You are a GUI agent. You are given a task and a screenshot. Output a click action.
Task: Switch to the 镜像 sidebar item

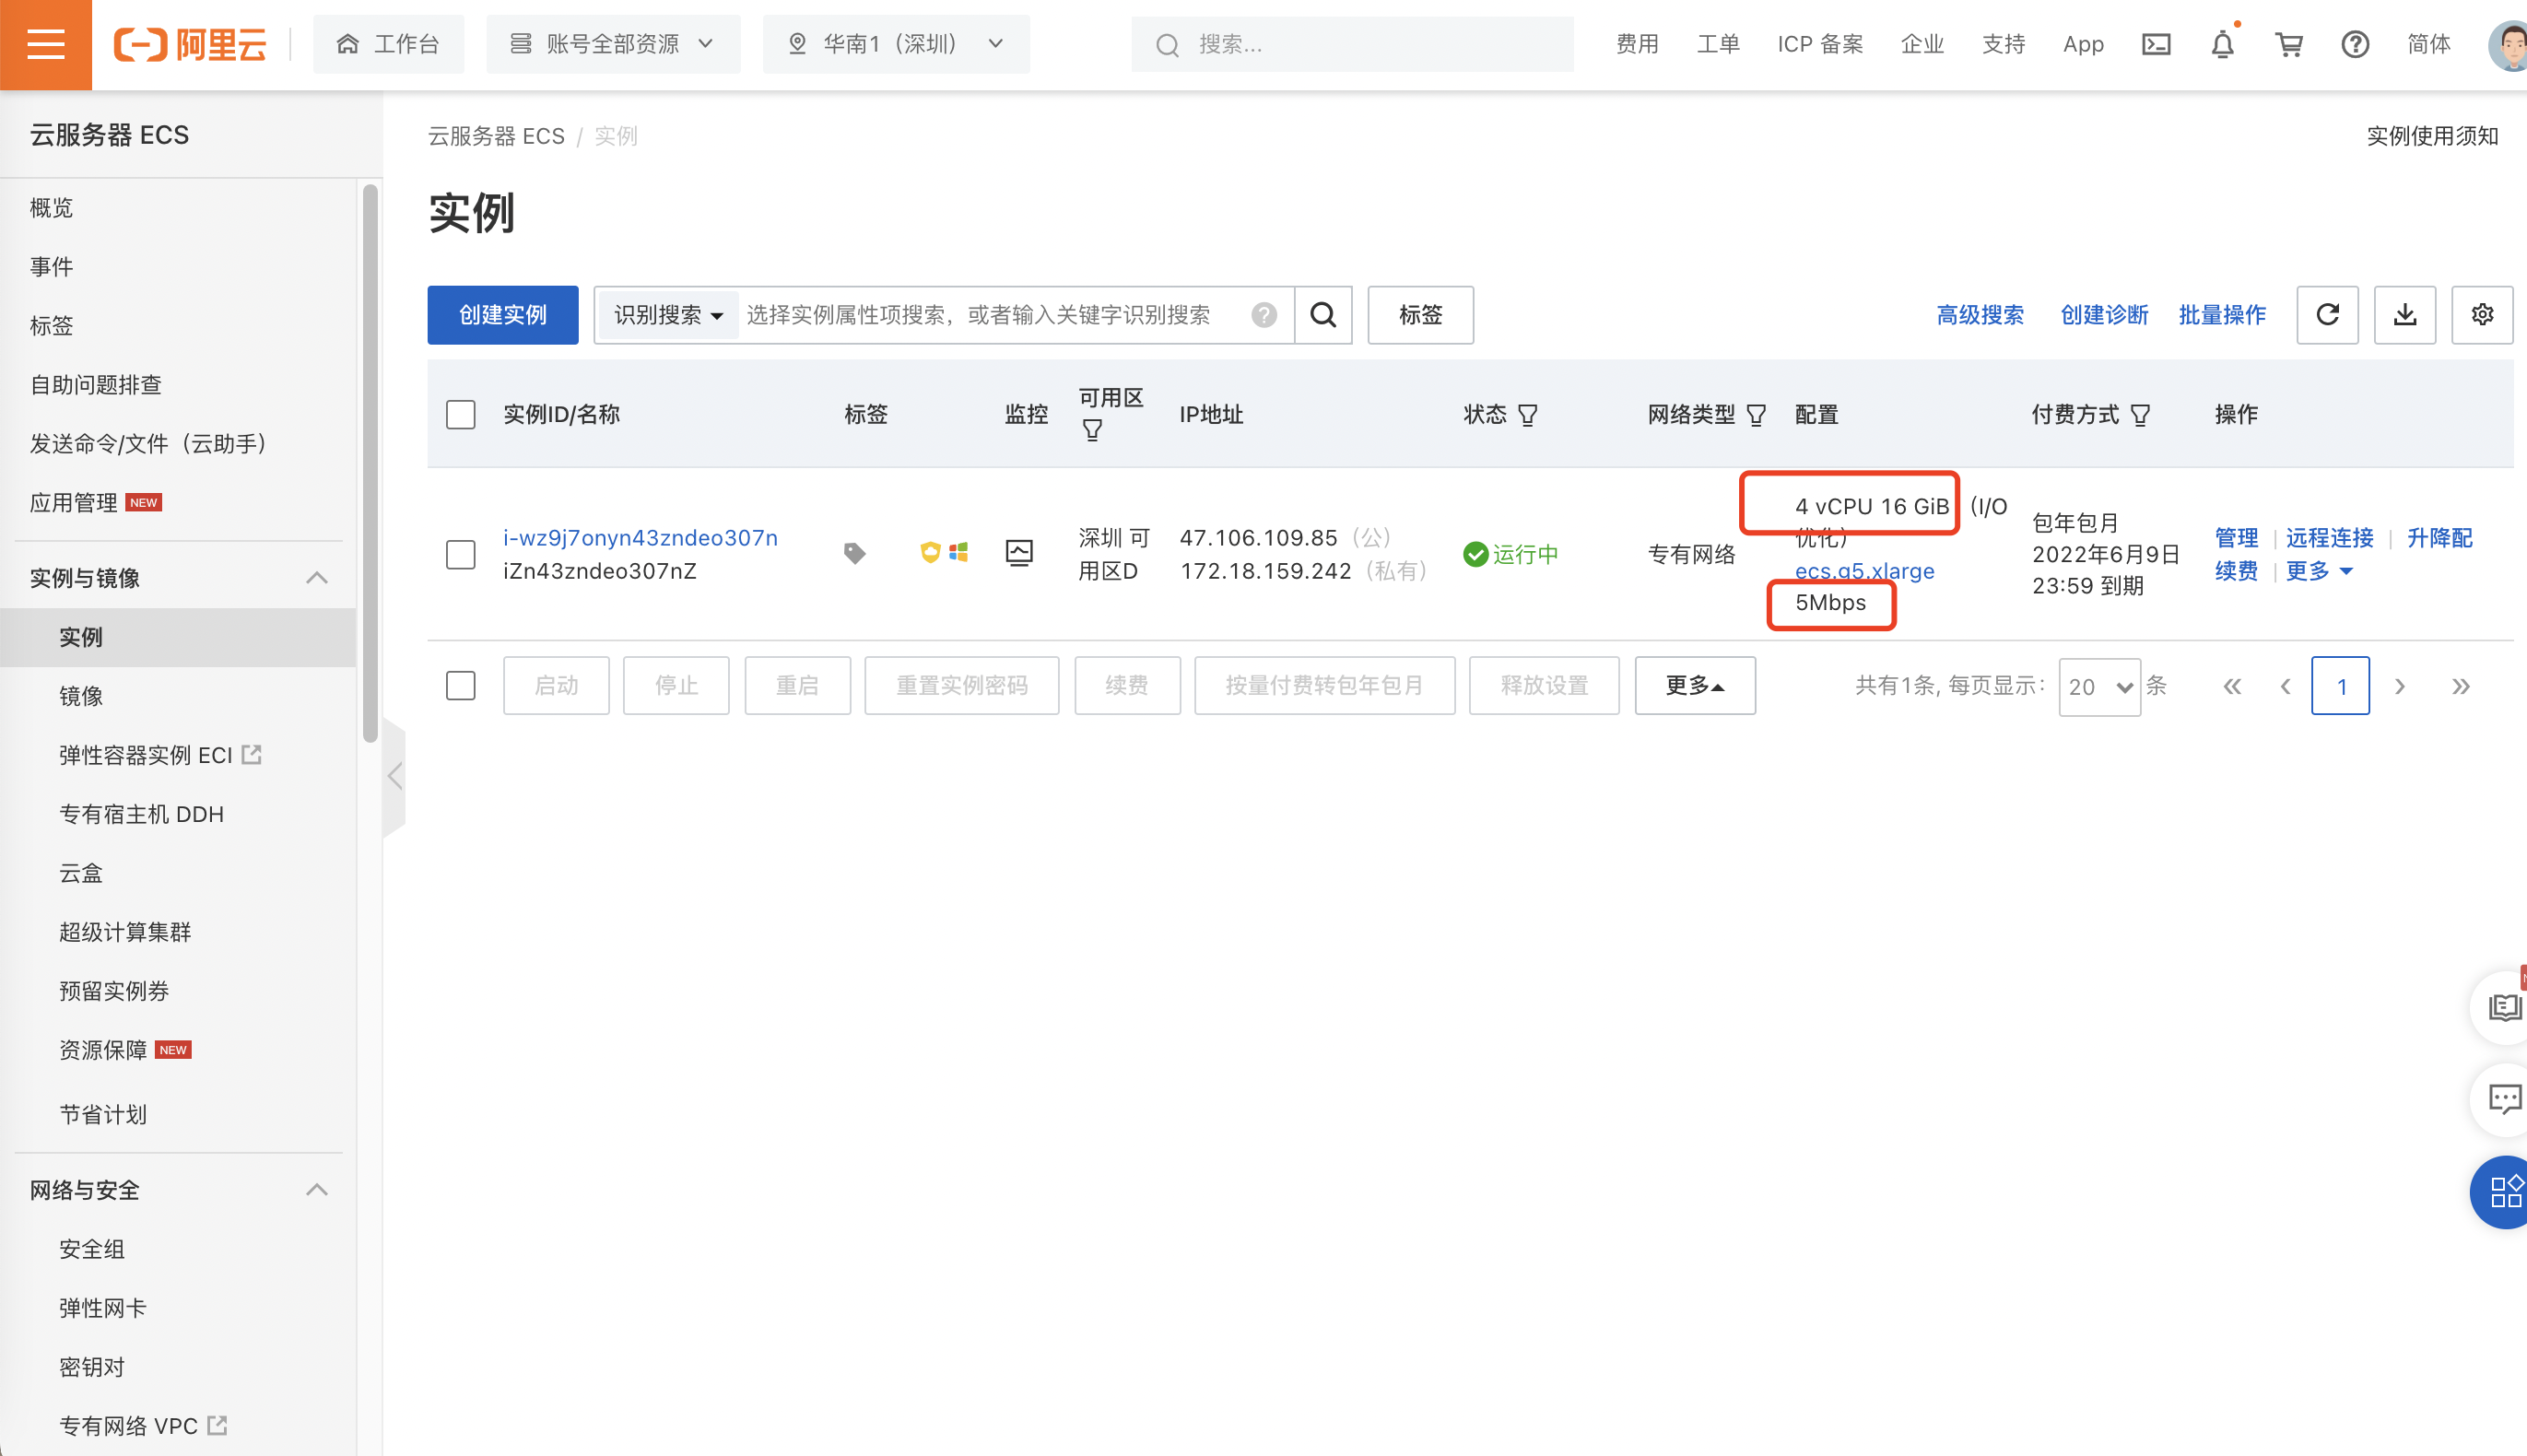pyautogui.click(x=81, y=696)
